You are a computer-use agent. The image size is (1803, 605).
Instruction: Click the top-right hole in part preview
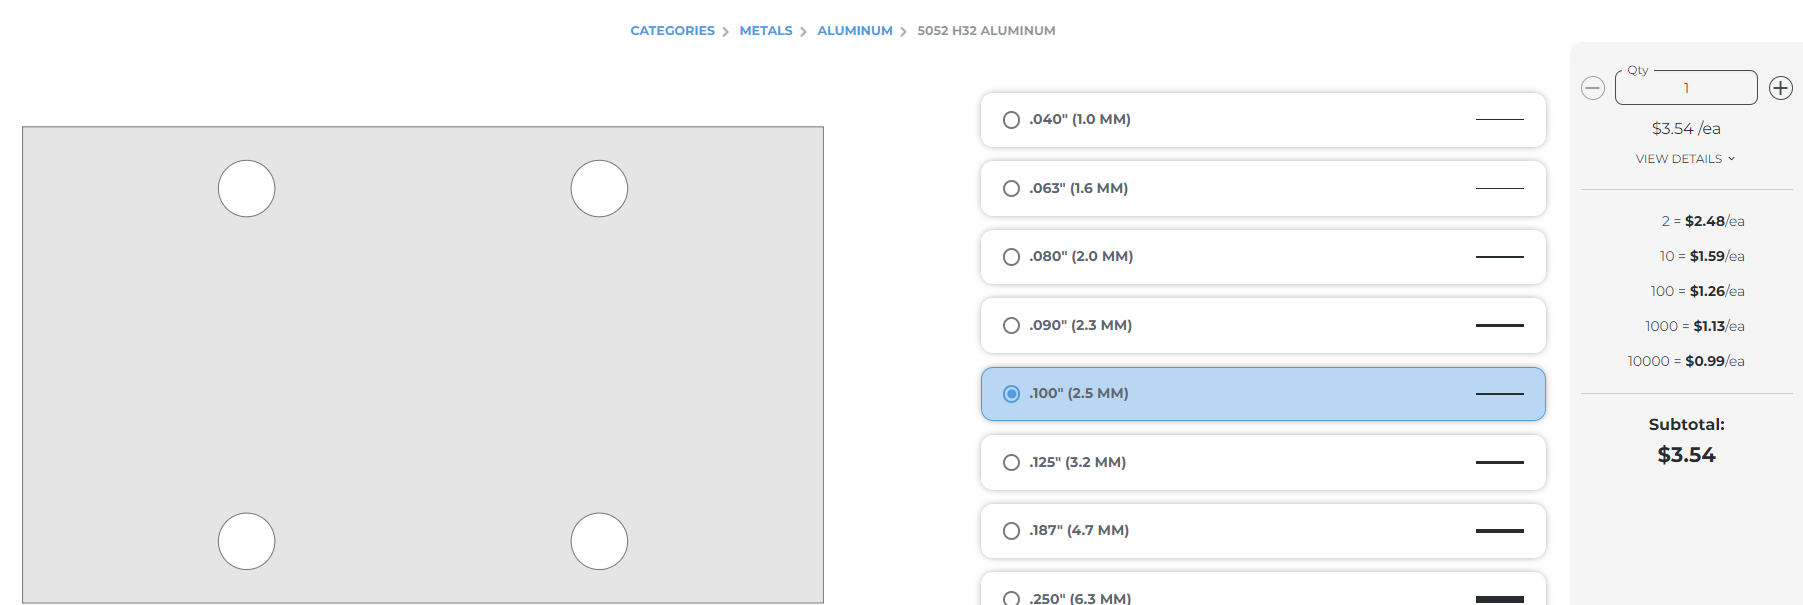(599, 189)
